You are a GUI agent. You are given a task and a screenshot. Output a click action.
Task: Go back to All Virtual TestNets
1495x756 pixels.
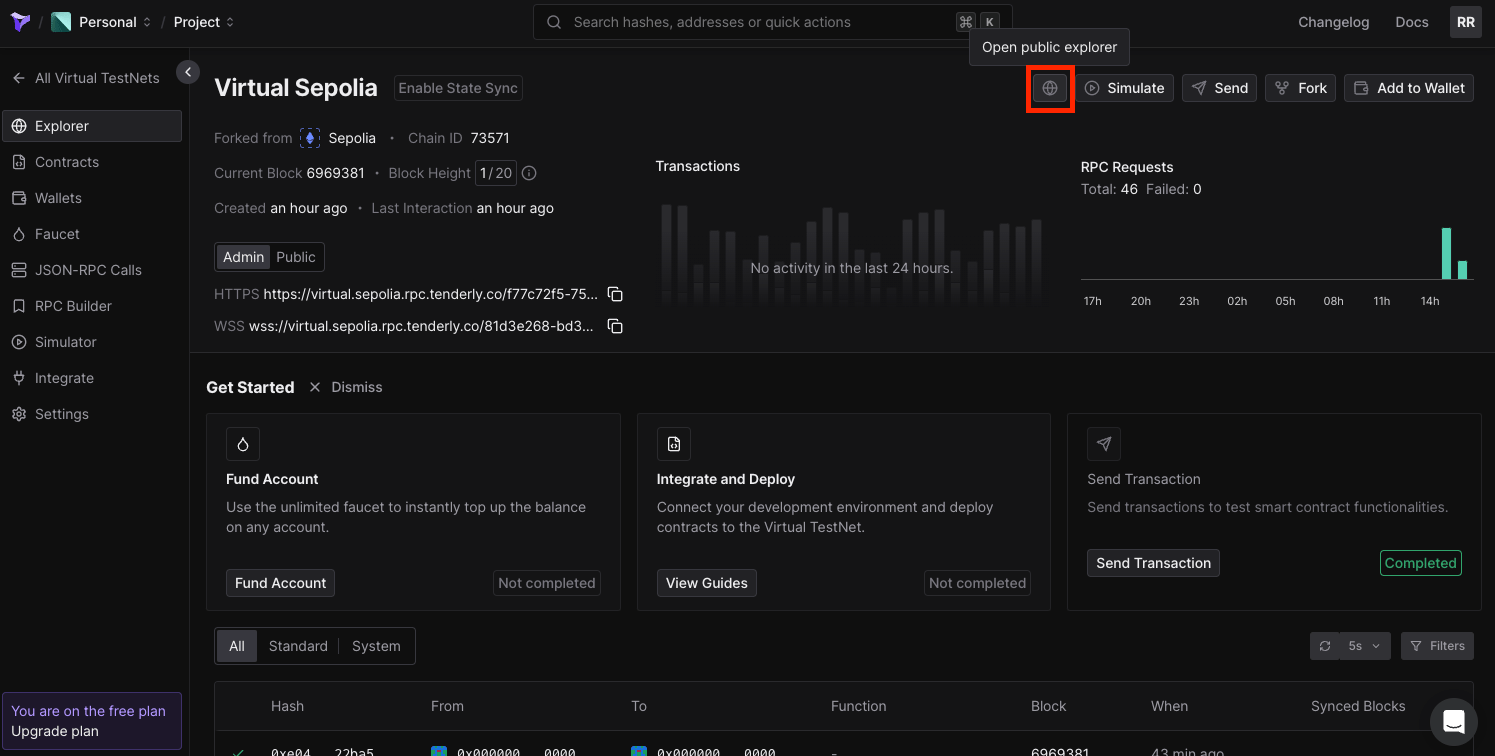coord(86,78)
